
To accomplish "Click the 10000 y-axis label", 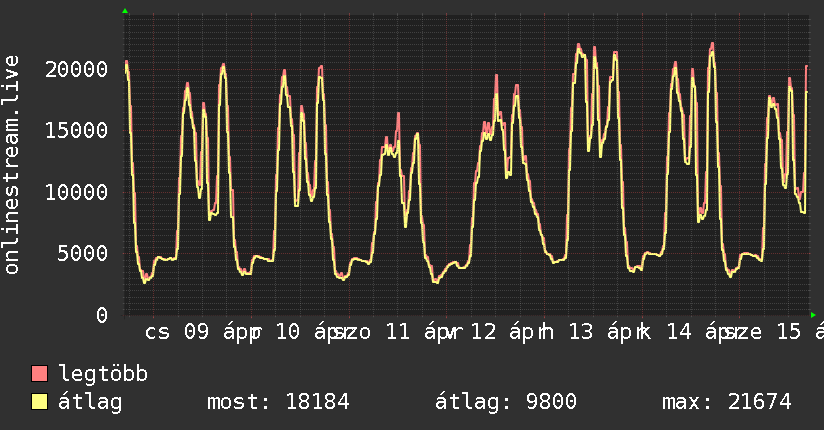I will 76,192.
